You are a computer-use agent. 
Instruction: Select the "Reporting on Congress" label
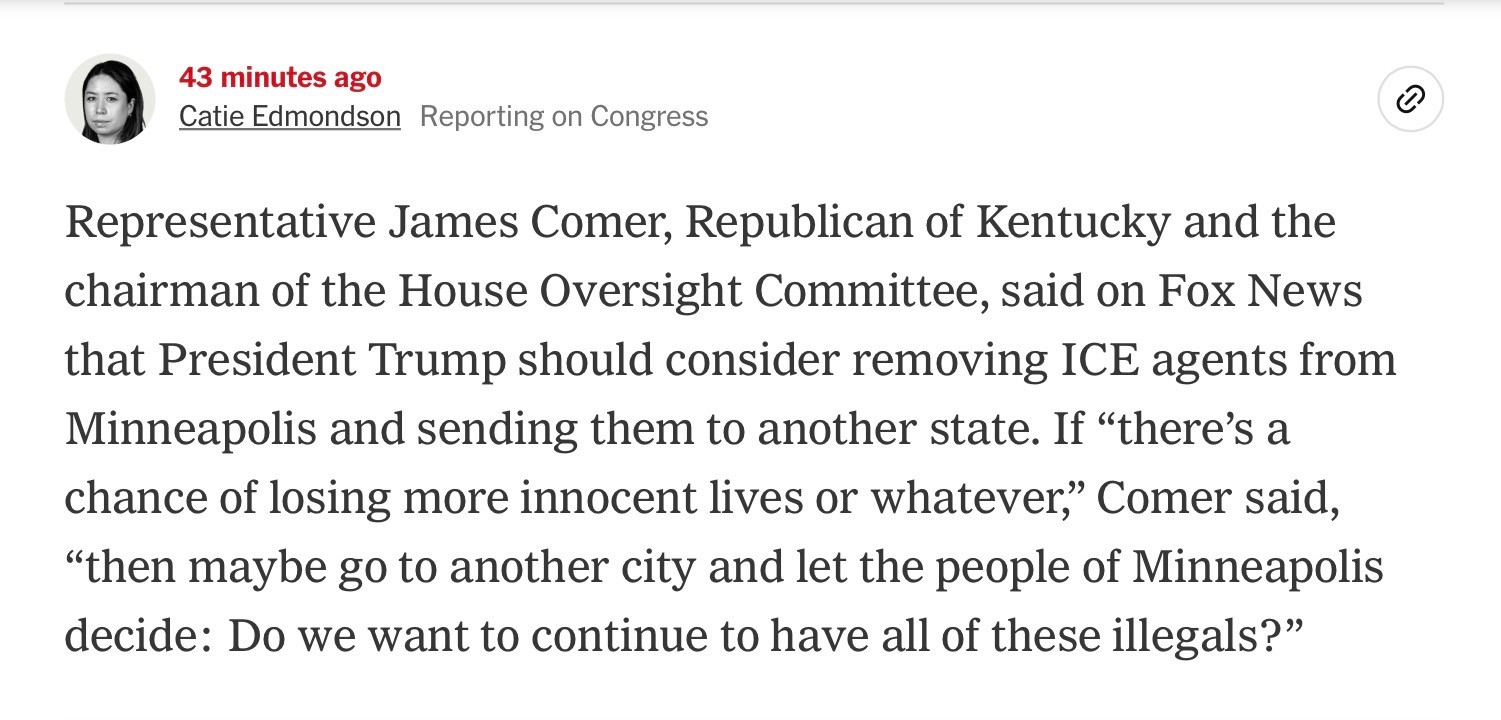(x=564, y=117)
